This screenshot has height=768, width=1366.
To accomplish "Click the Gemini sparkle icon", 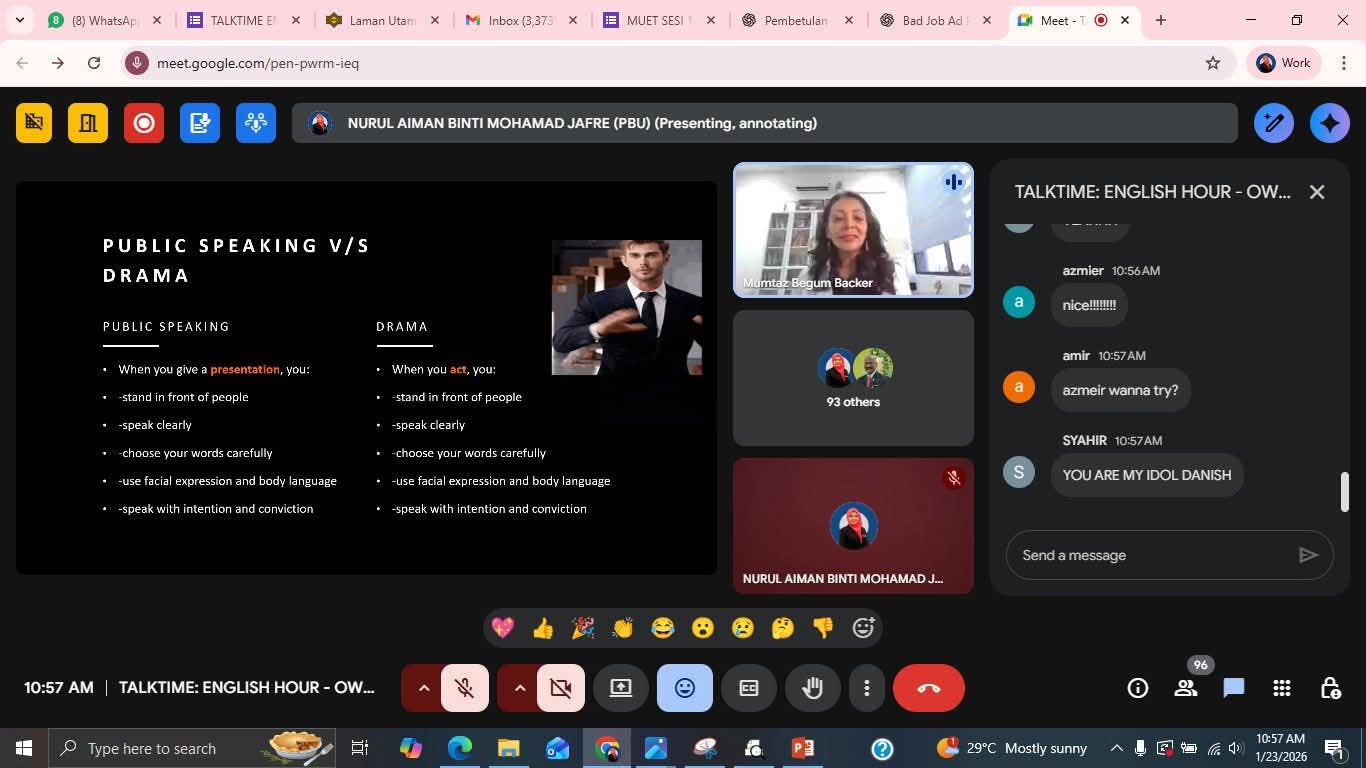I will tap(1329, 123).
